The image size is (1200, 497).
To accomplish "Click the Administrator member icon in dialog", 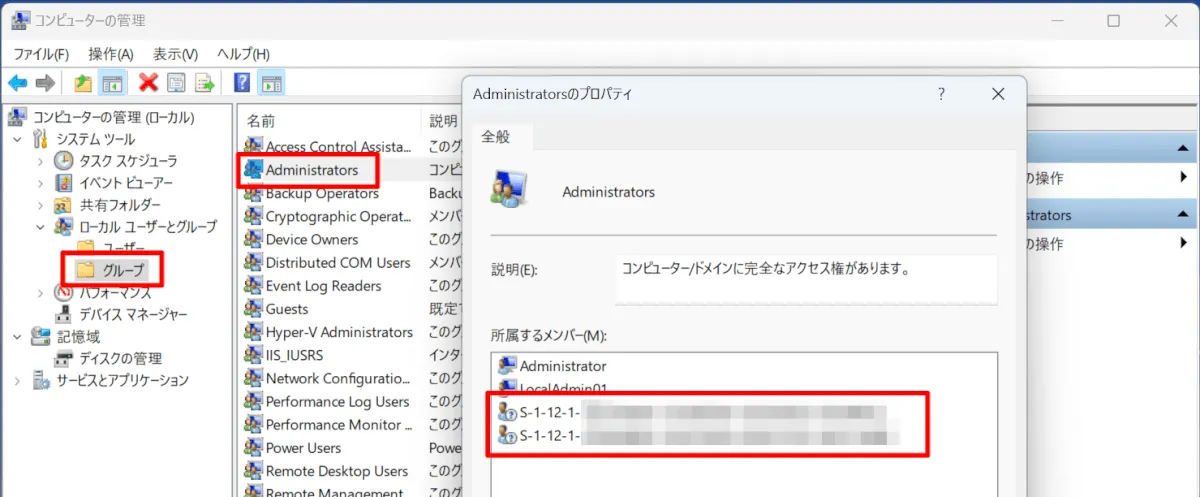I will [x=507, y=366].
